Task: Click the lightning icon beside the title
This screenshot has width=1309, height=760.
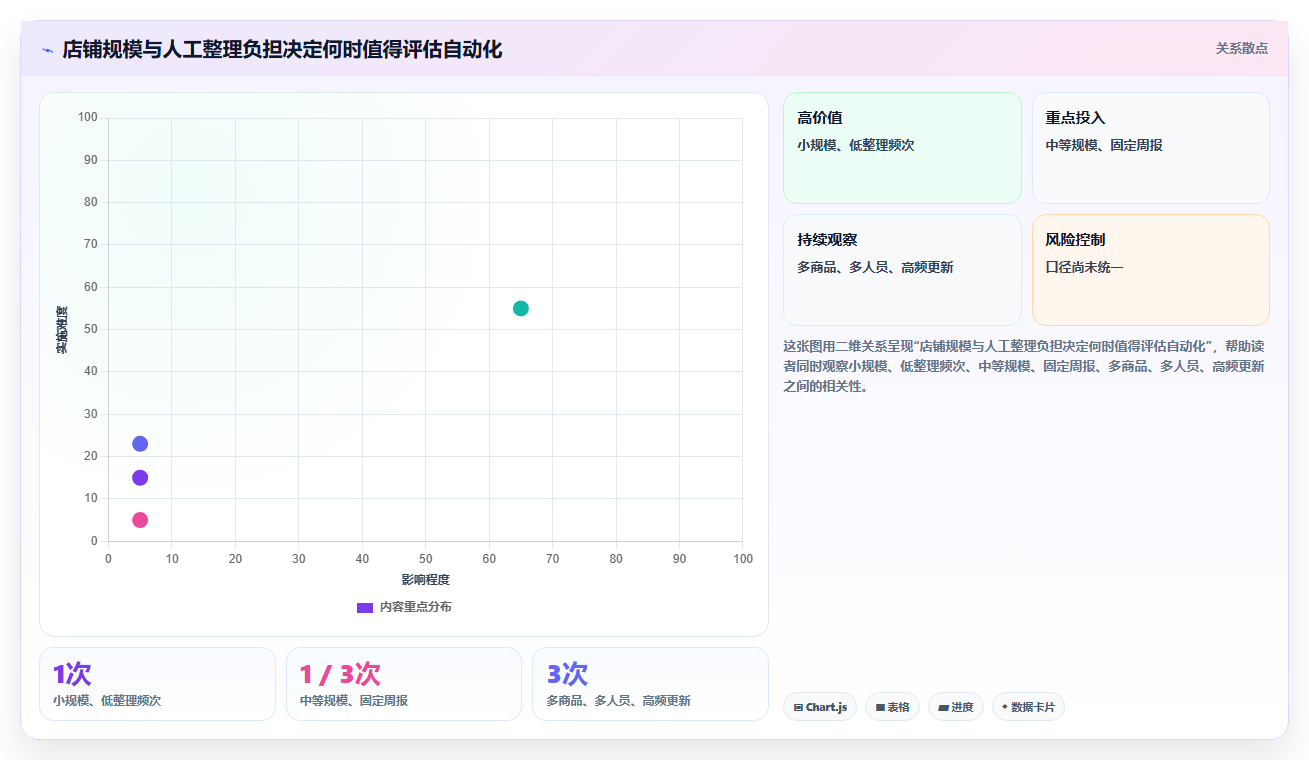Action: click(x=47, y=50)
